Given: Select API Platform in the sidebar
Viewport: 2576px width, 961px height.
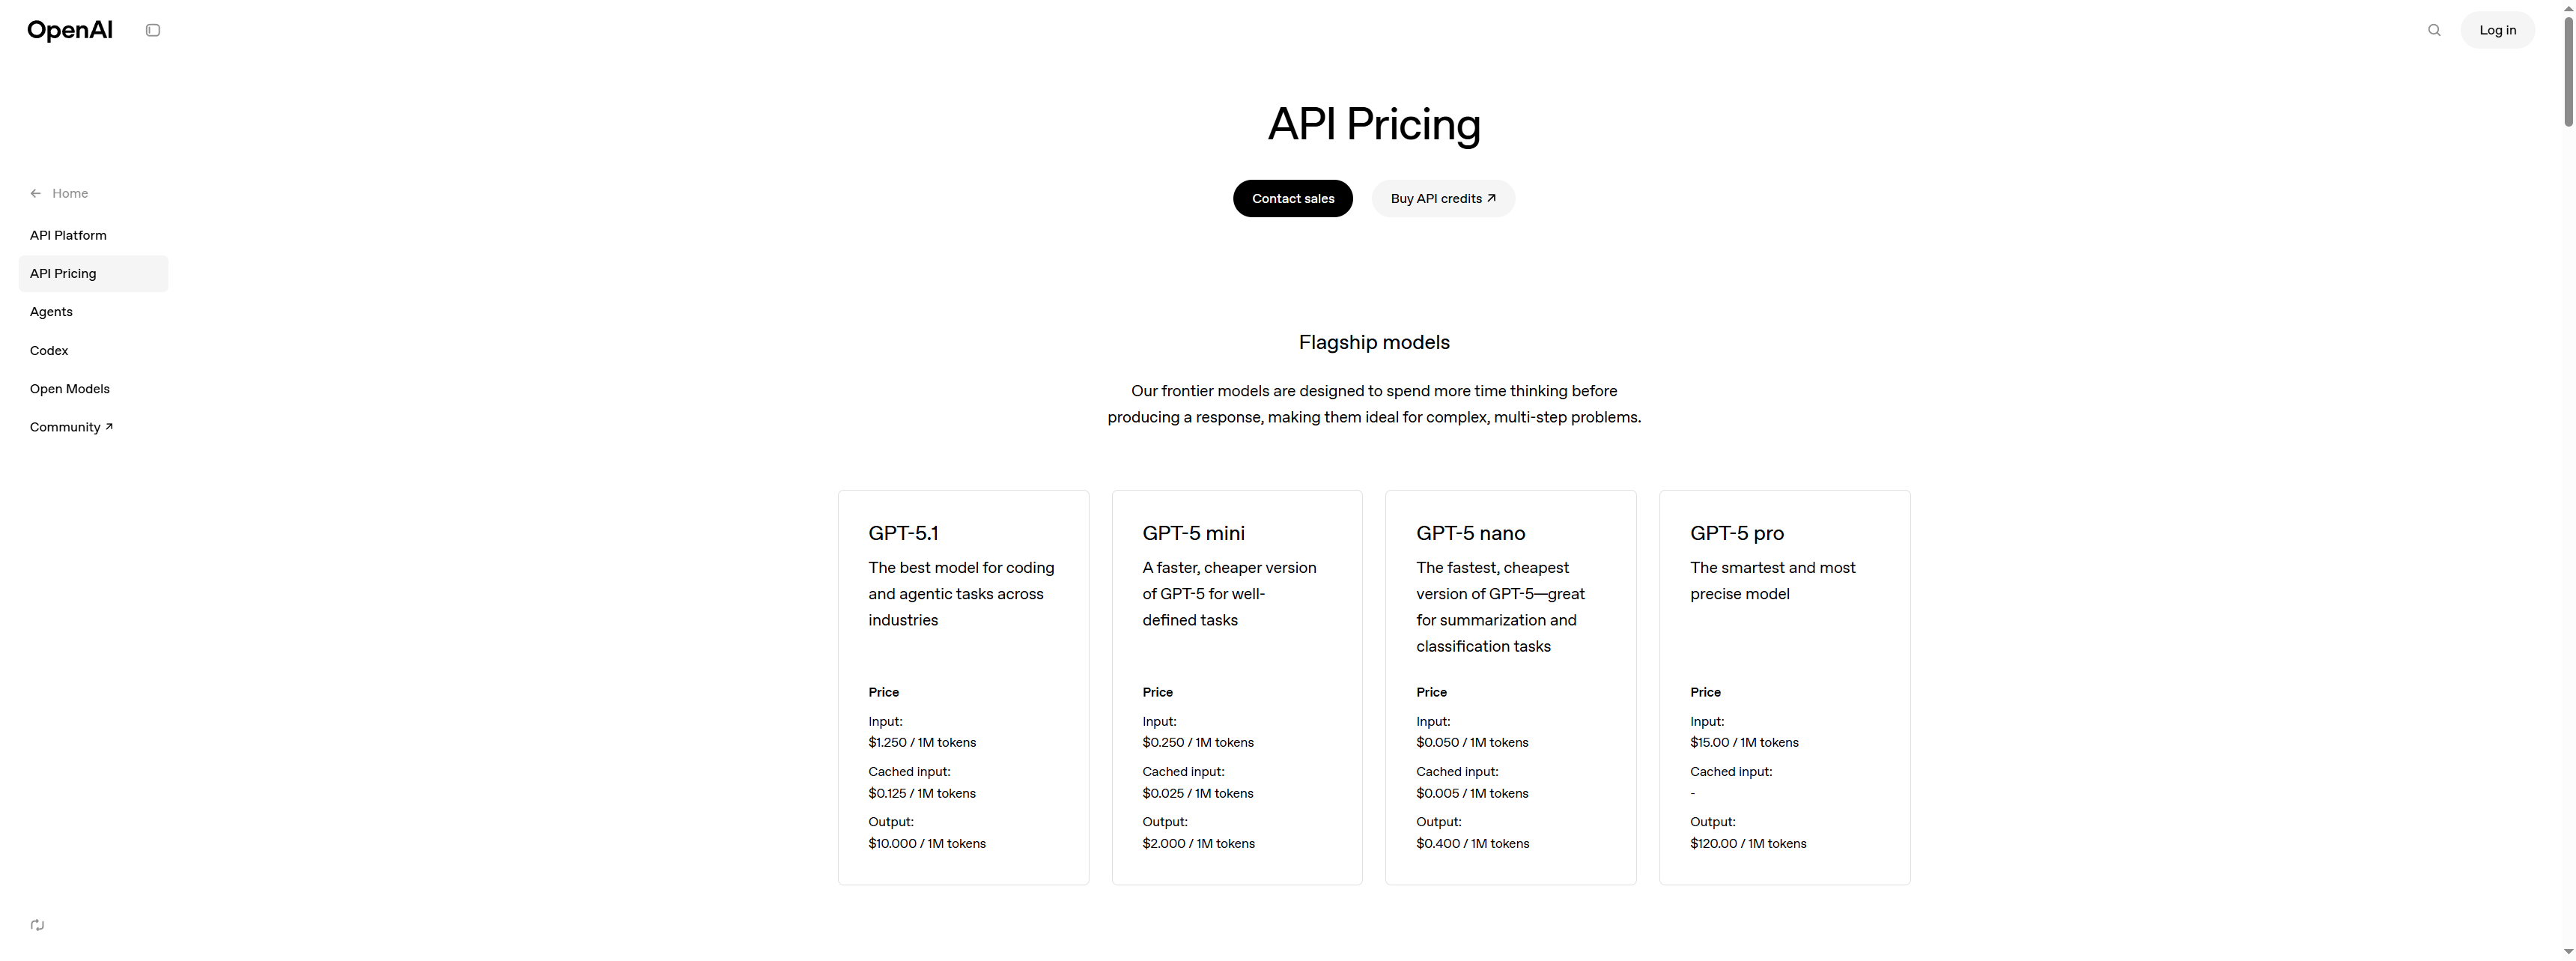Looking at the screenshot, I should 68,235.
